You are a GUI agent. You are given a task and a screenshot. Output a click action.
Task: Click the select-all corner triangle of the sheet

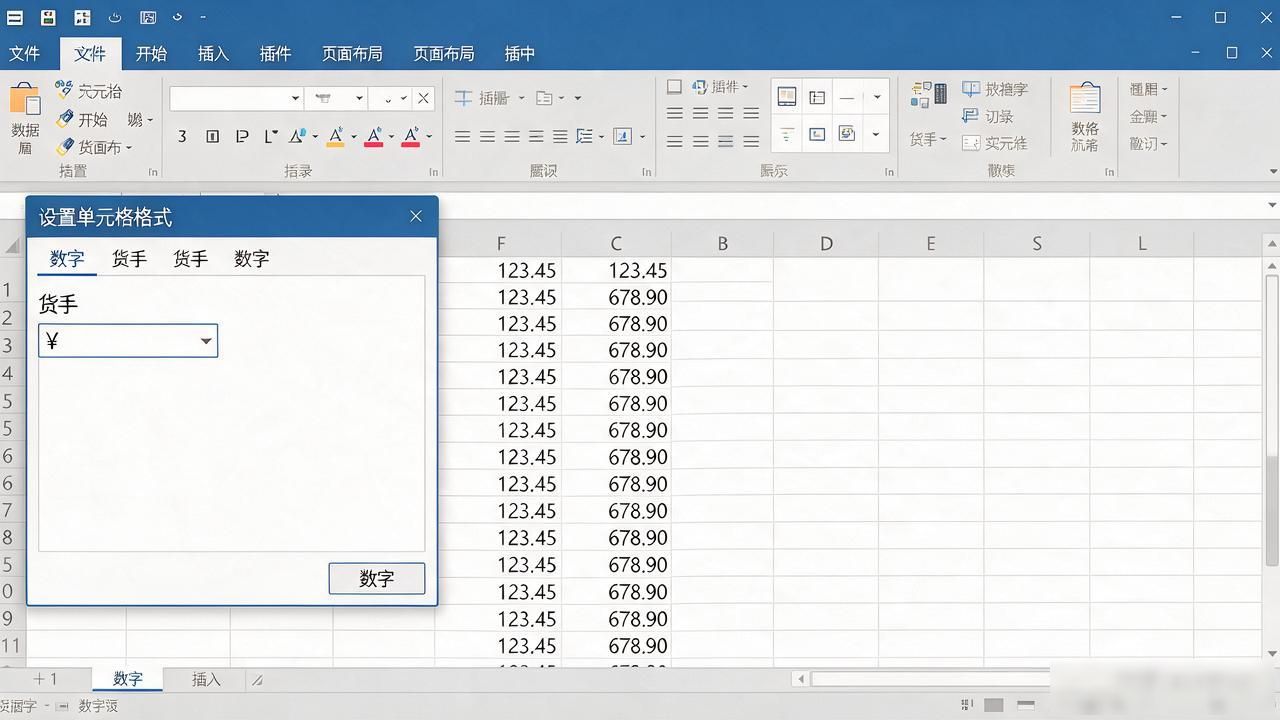click(x=12, y=246)
